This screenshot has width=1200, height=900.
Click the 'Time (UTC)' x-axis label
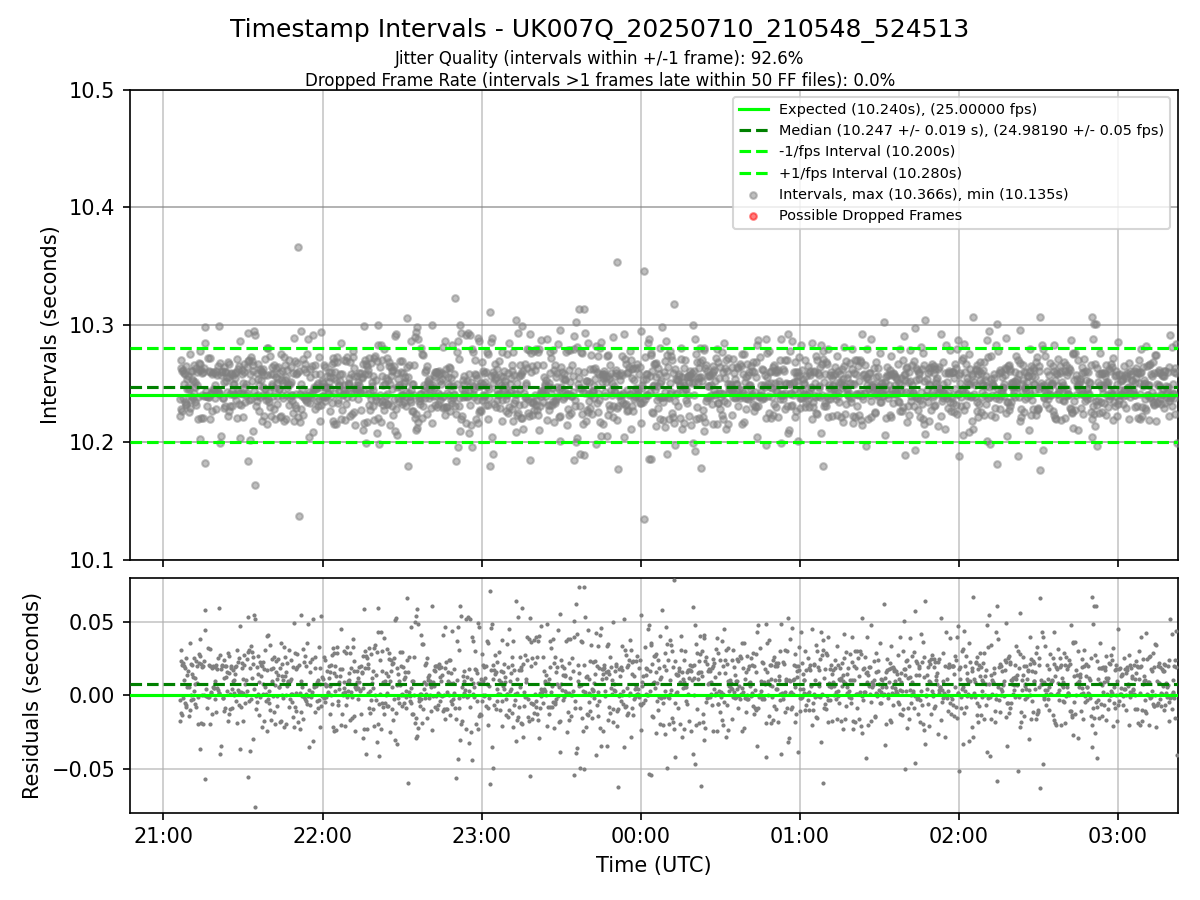tap(653, 865)
